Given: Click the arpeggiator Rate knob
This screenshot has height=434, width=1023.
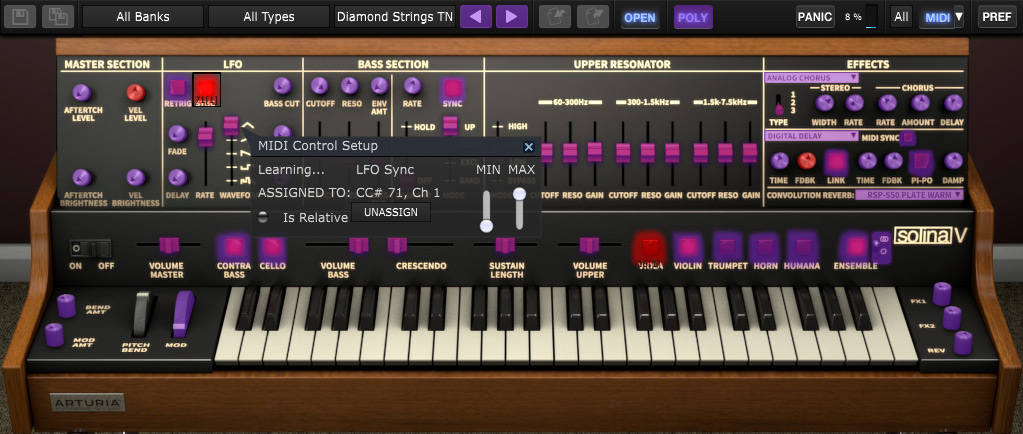Looking at the screenshot, I should [x=412, y=85].
